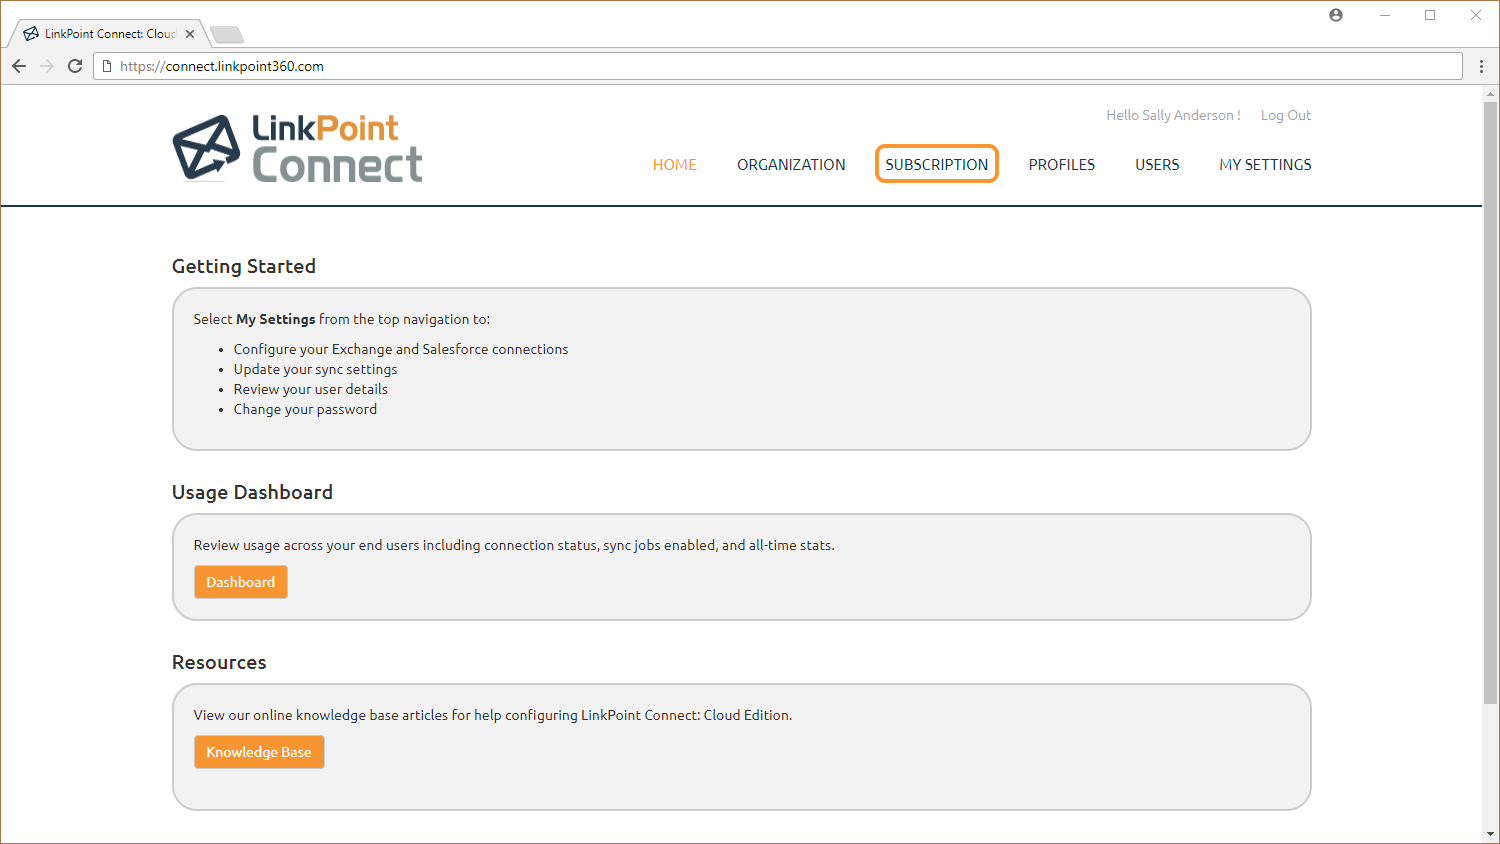Viewport: 1500px width, 844px height.
Task: Open MY SETTINGS in the top navigation
Action: (1265, 165)
